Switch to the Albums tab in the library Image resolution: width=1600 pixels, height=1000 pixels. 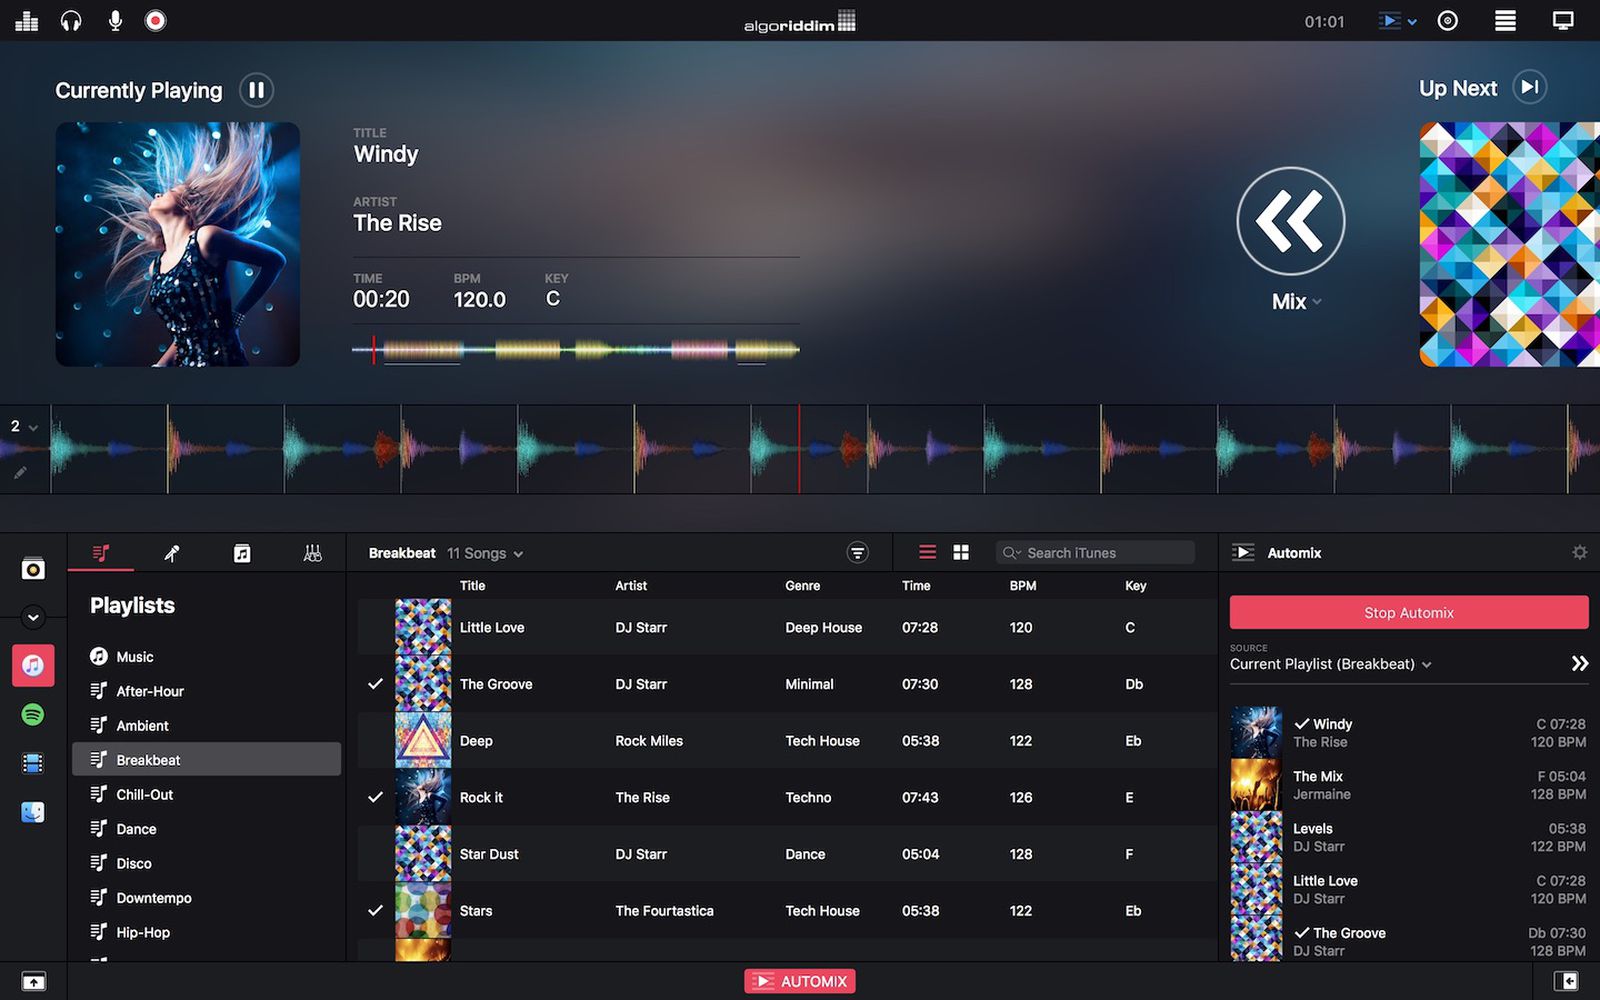coord(242,552)
